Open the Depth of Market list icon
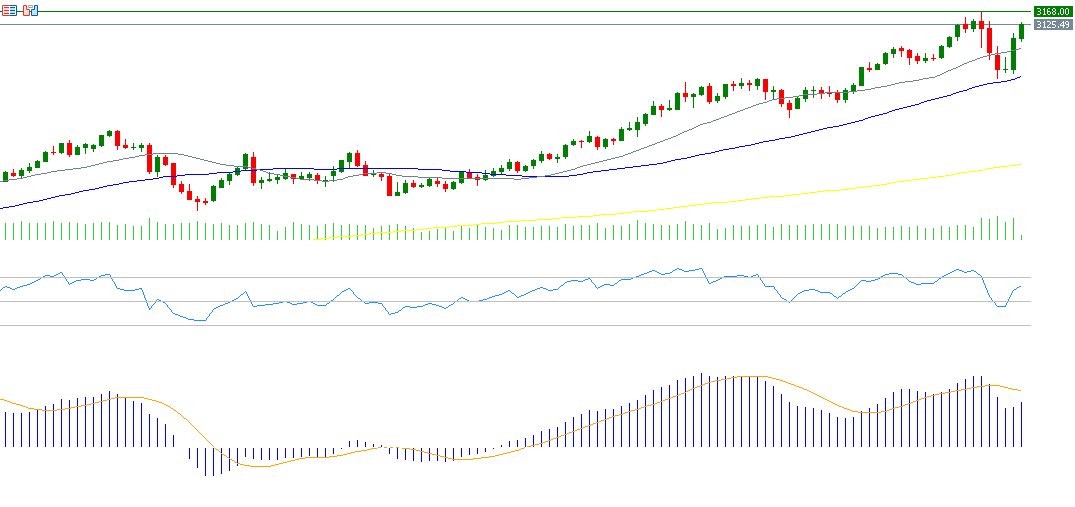 pos(10,10)
